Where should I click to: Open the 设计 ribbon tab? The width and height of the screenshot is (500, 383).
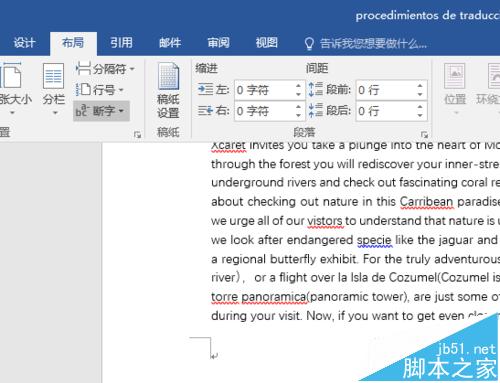(24, 43)
